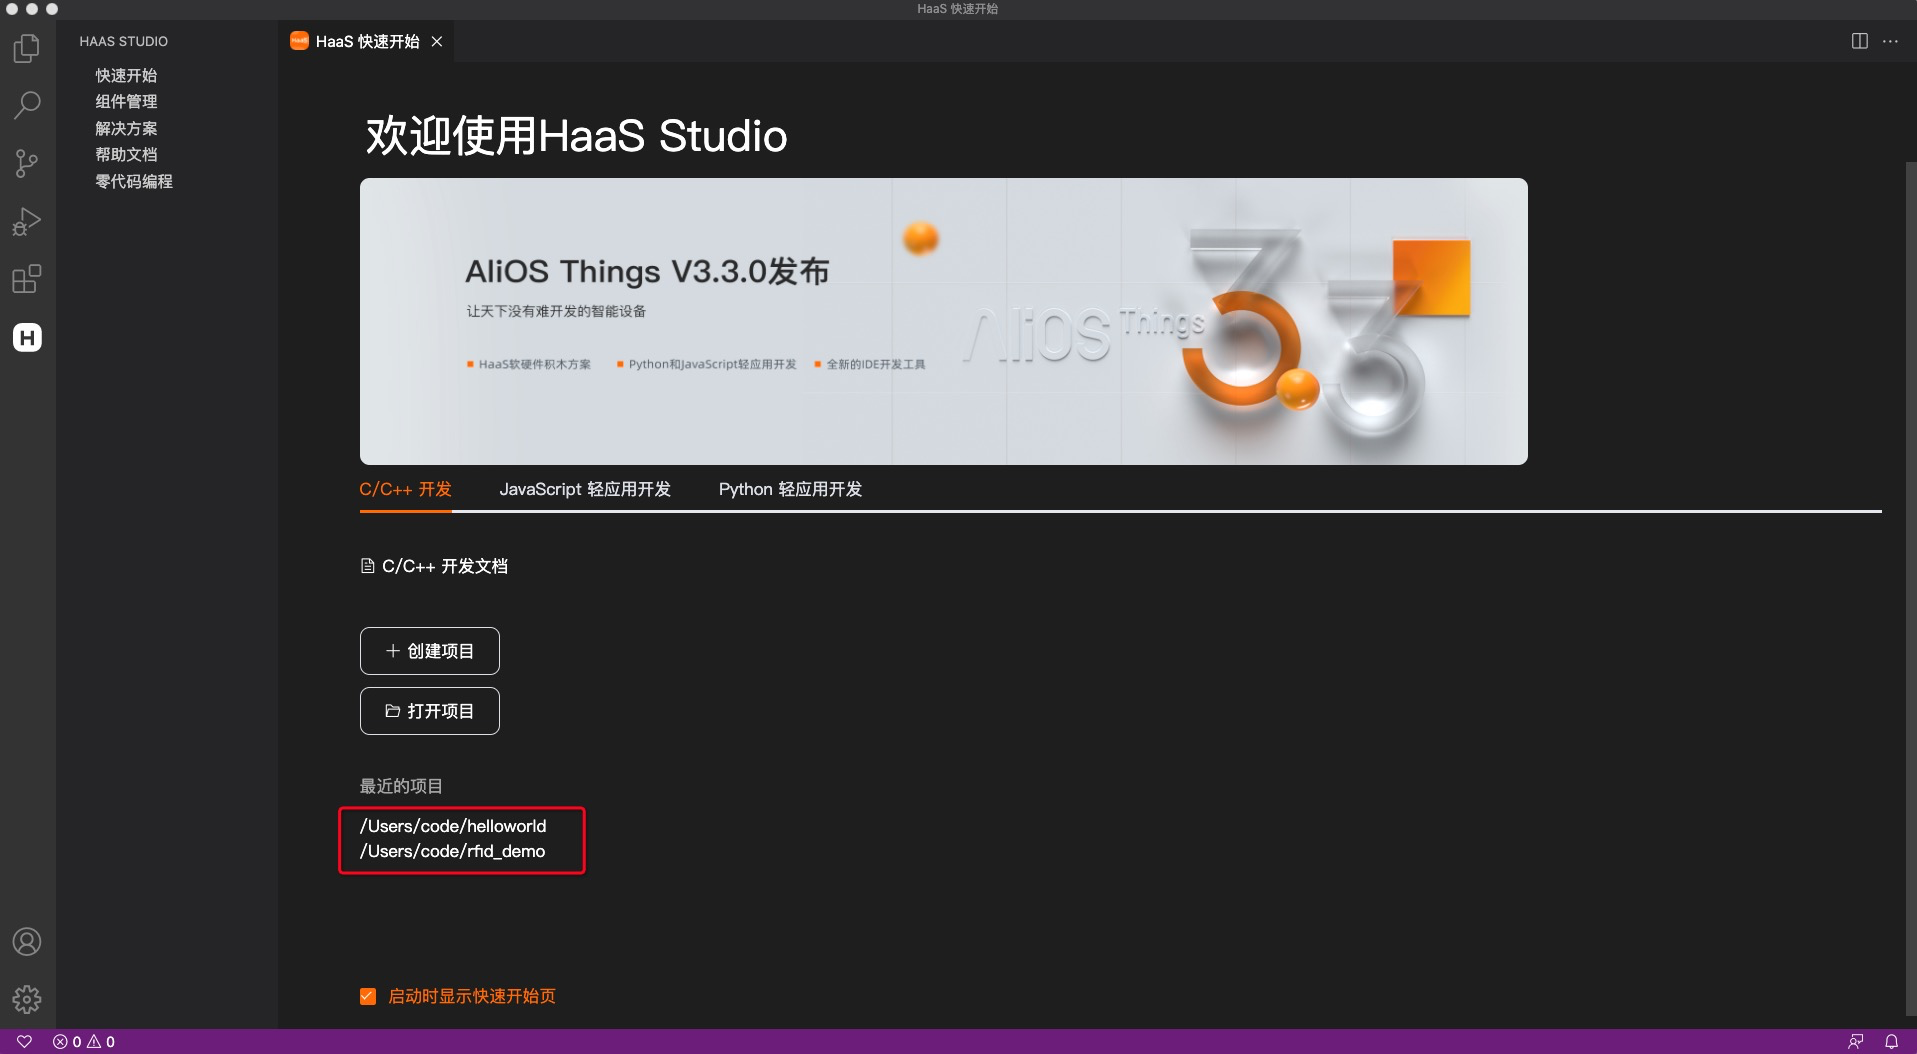
Task: Open the Manage gear icon
Action: point(27,999)
